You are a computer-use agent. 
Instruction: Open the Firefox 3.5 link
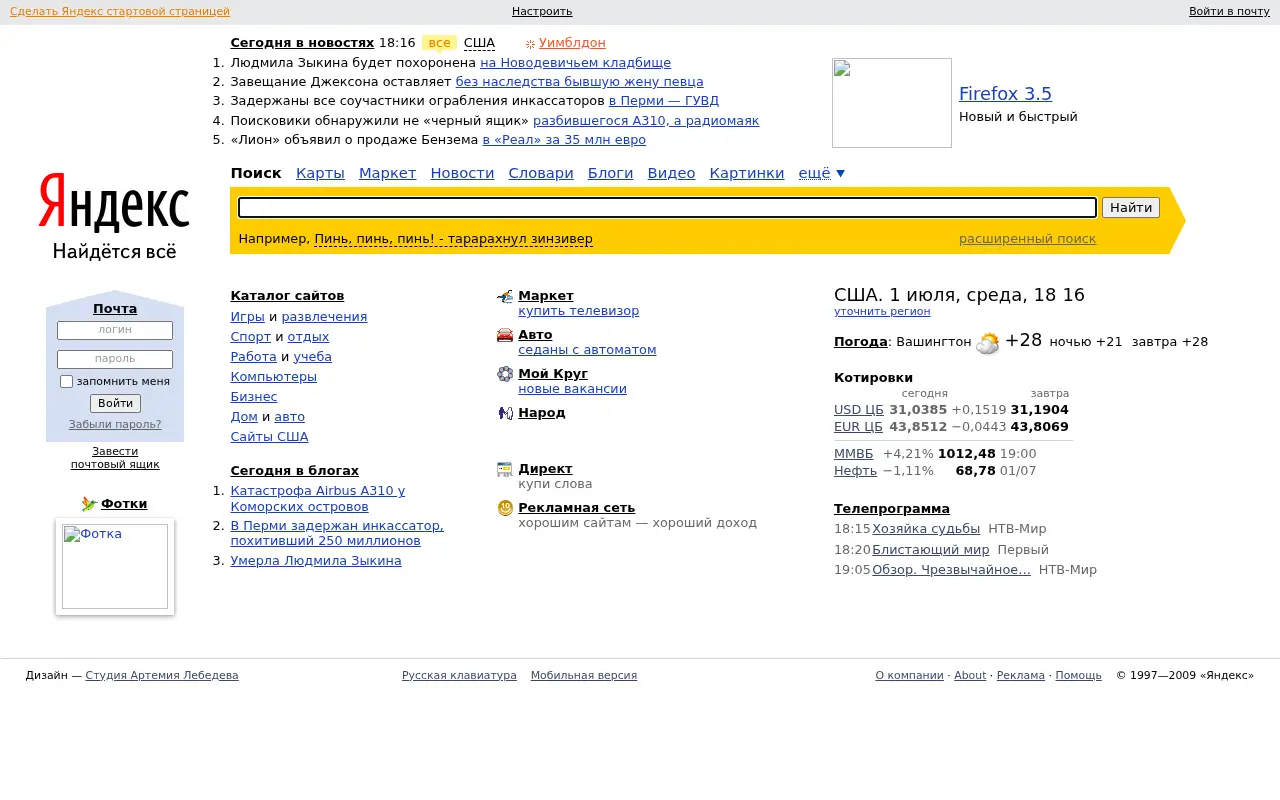[x=1005, y=94]
